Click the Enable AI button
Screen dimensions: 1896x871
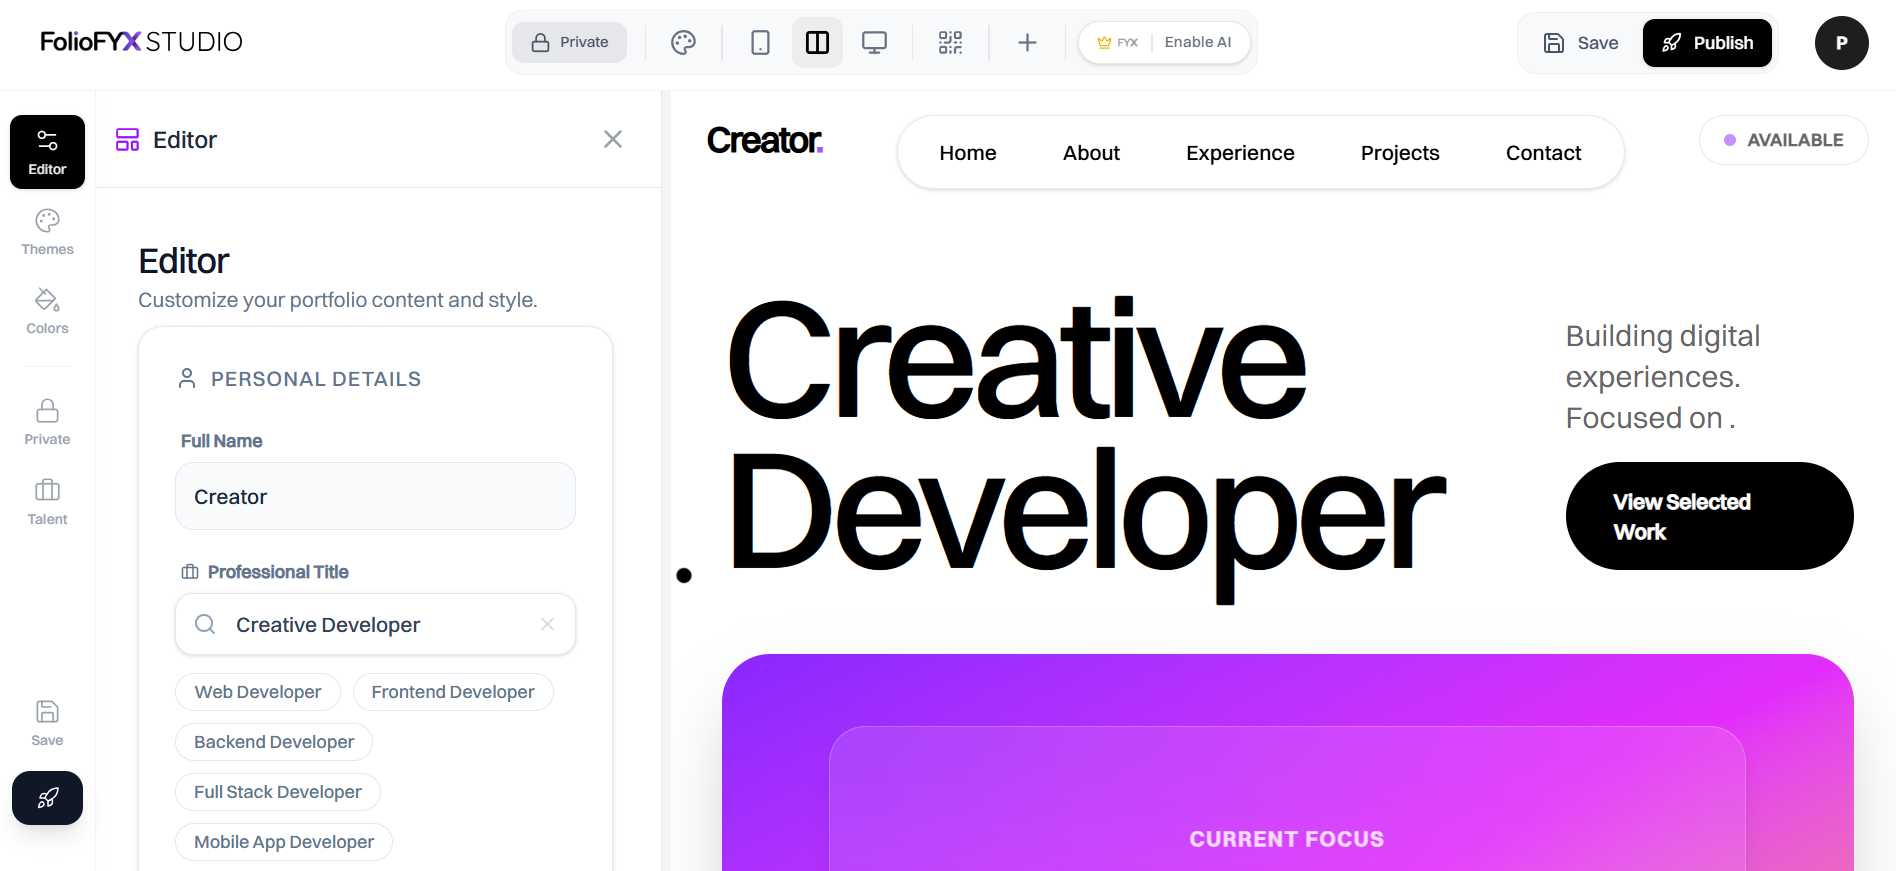[1164, 42]
